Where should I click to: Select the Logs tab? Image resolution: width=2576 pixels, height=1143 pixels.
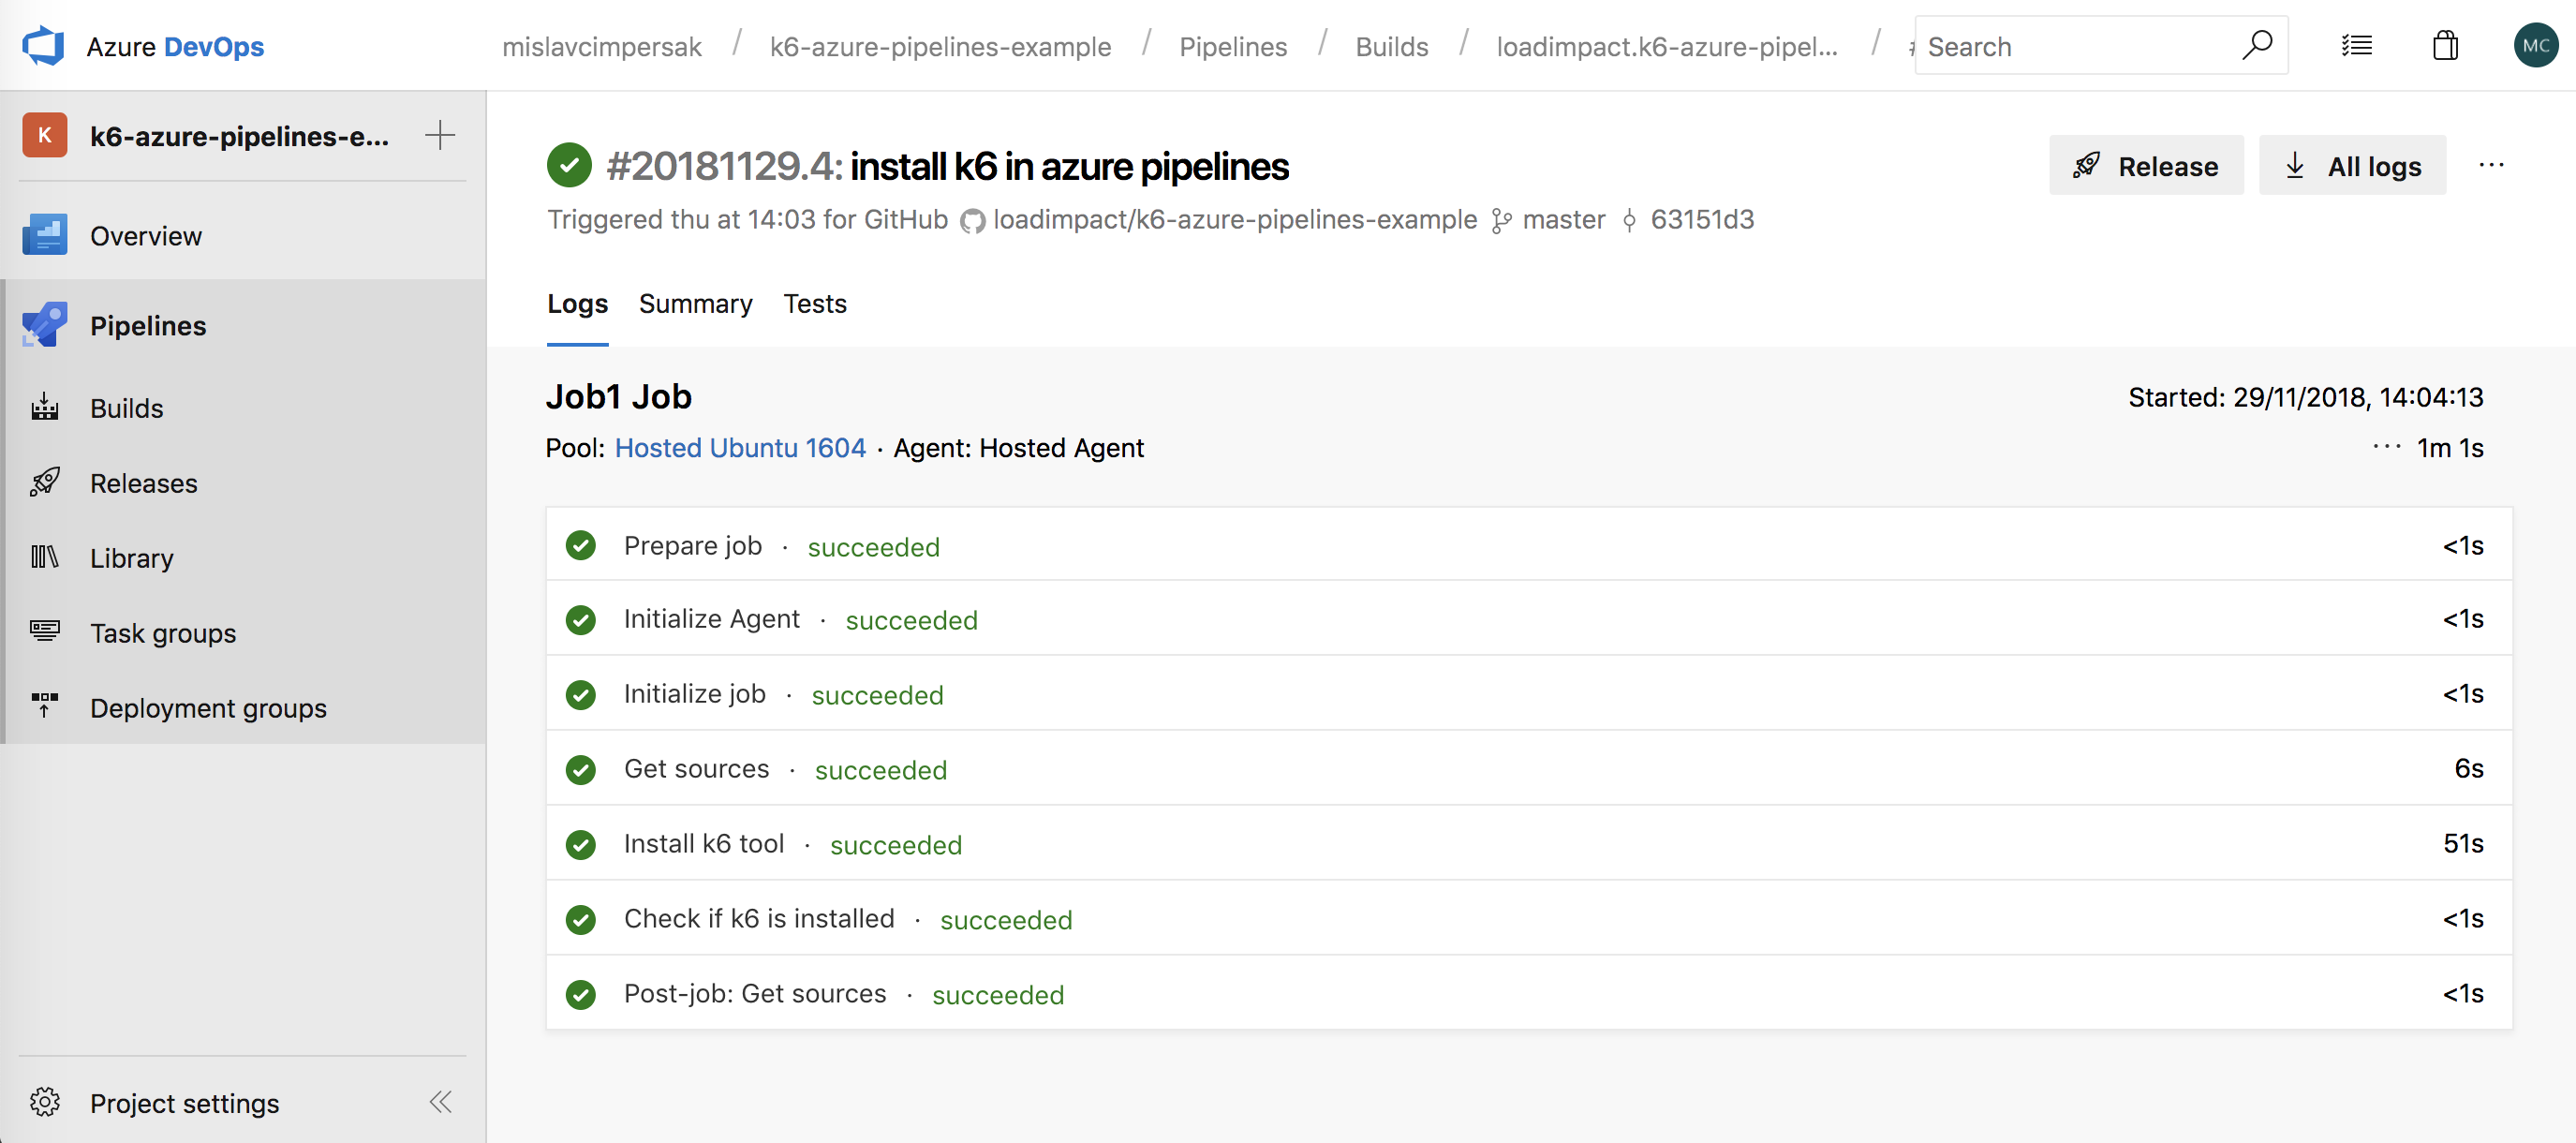(578, 303)
